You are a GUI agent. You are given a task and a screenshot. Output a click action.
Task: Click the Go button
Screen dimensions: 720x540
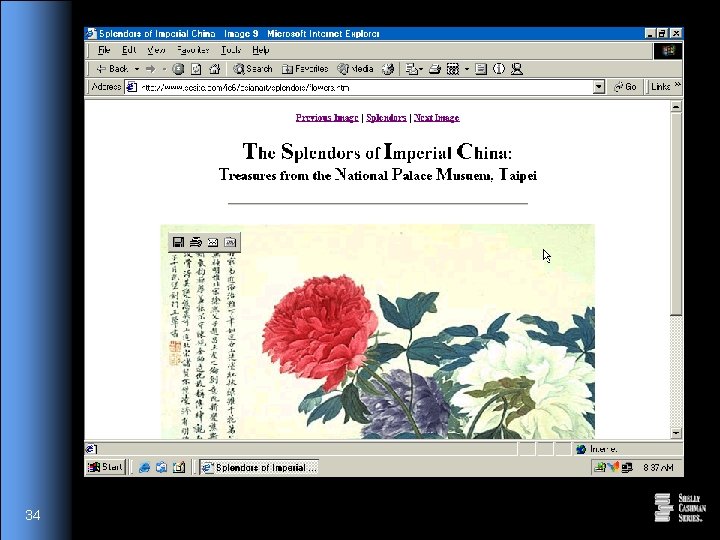point(625,87)
